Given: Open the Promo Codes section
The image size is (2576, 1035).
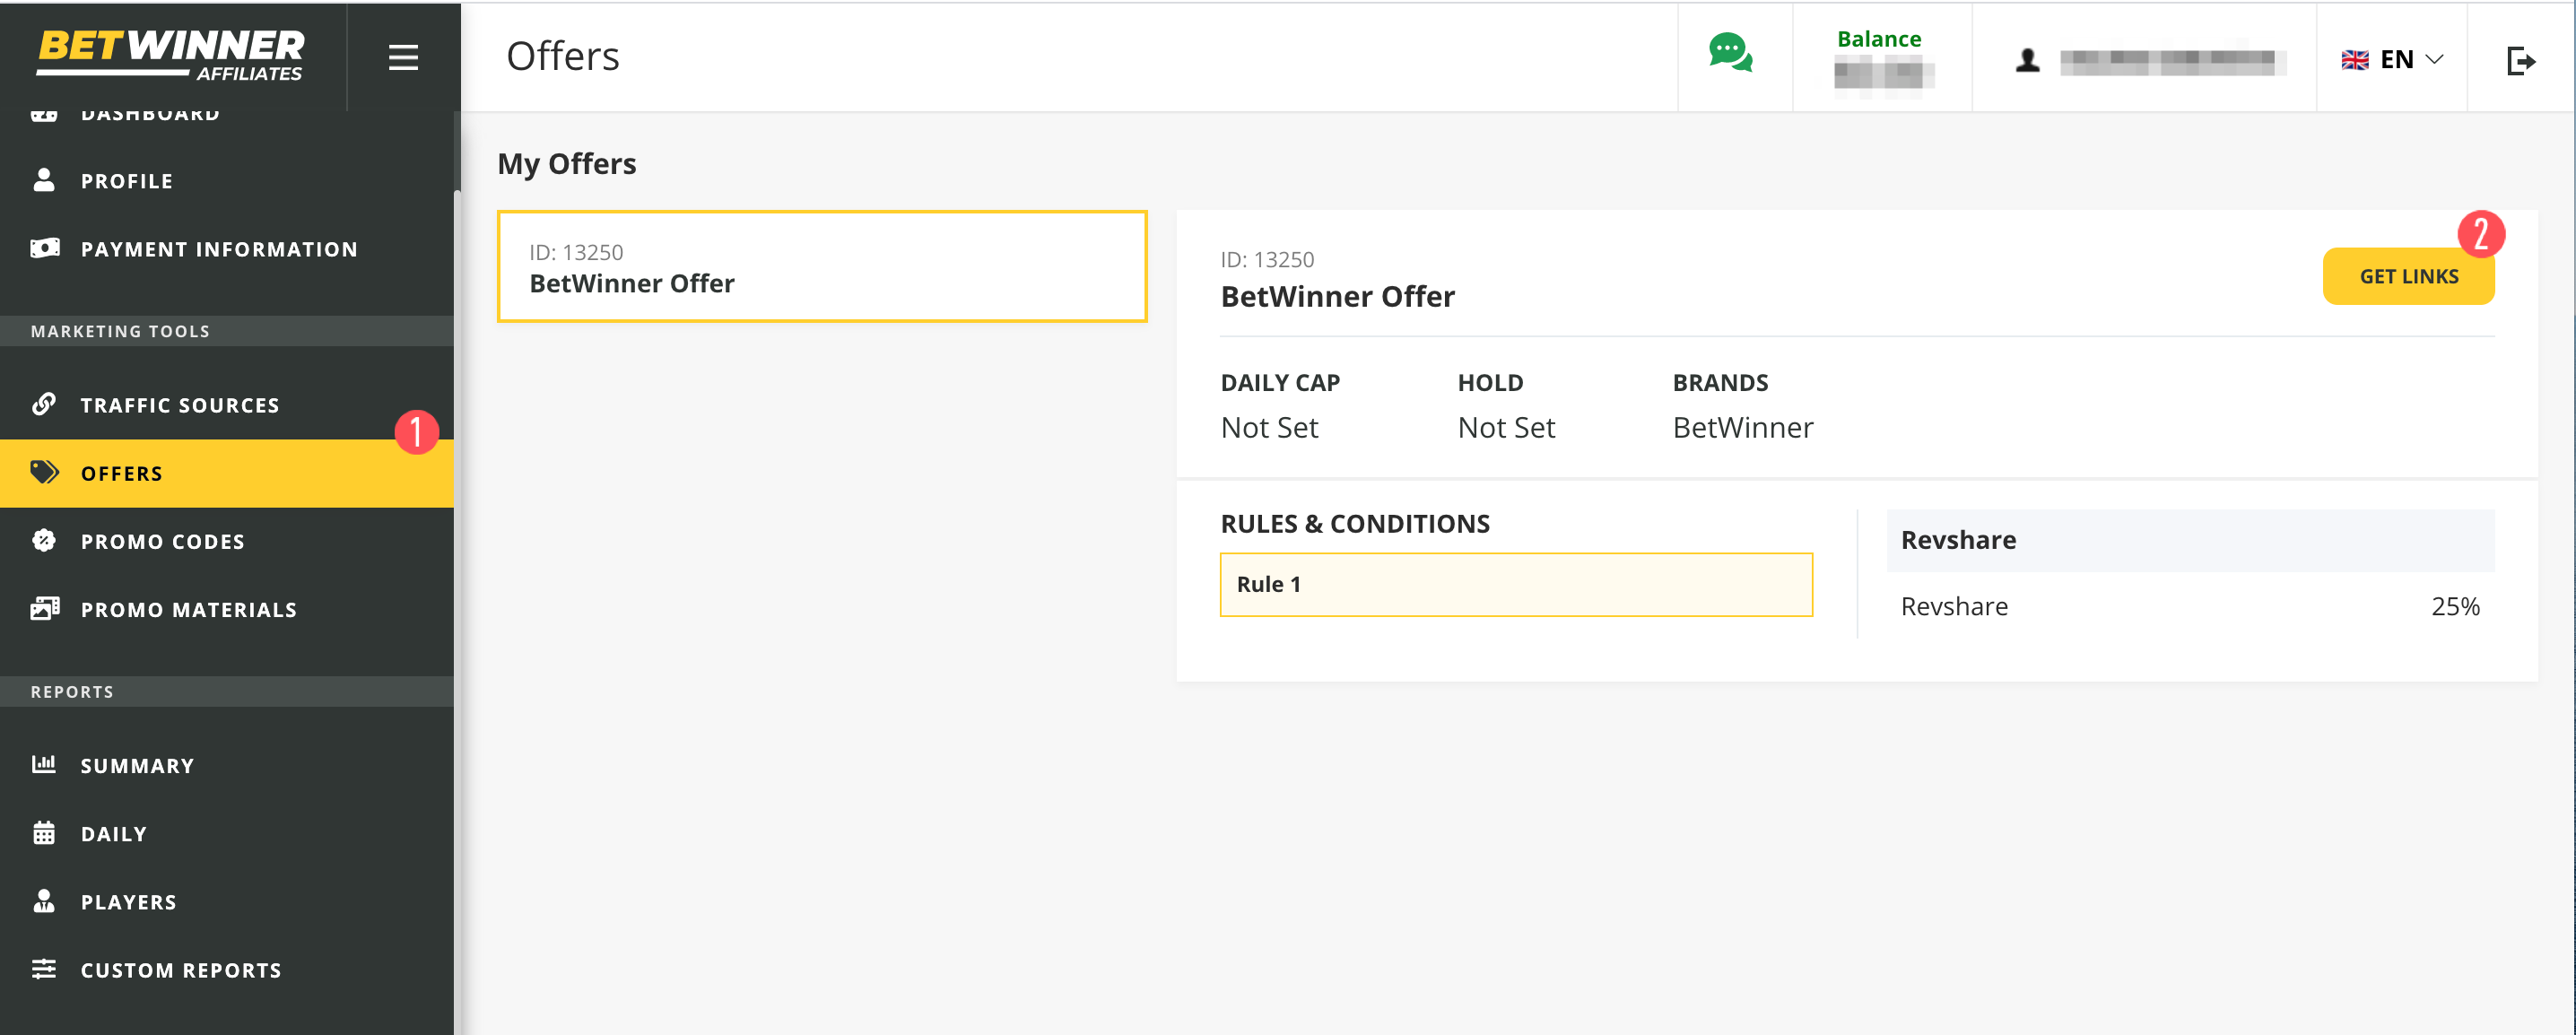Looking at the screenshot, I should click(162, 541).
